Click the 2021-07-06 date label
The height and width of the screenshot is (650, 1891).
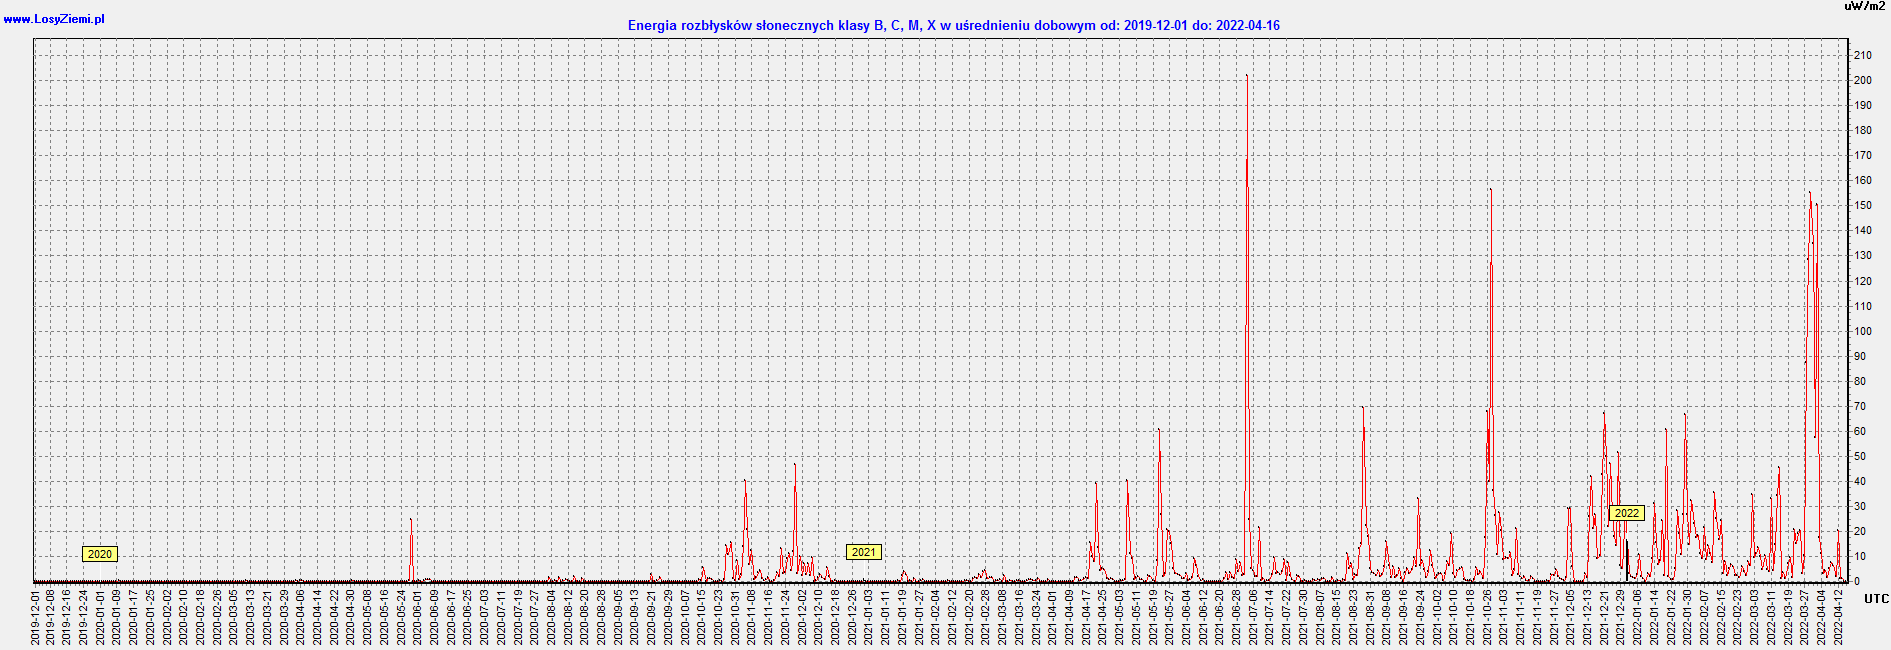1254,617
